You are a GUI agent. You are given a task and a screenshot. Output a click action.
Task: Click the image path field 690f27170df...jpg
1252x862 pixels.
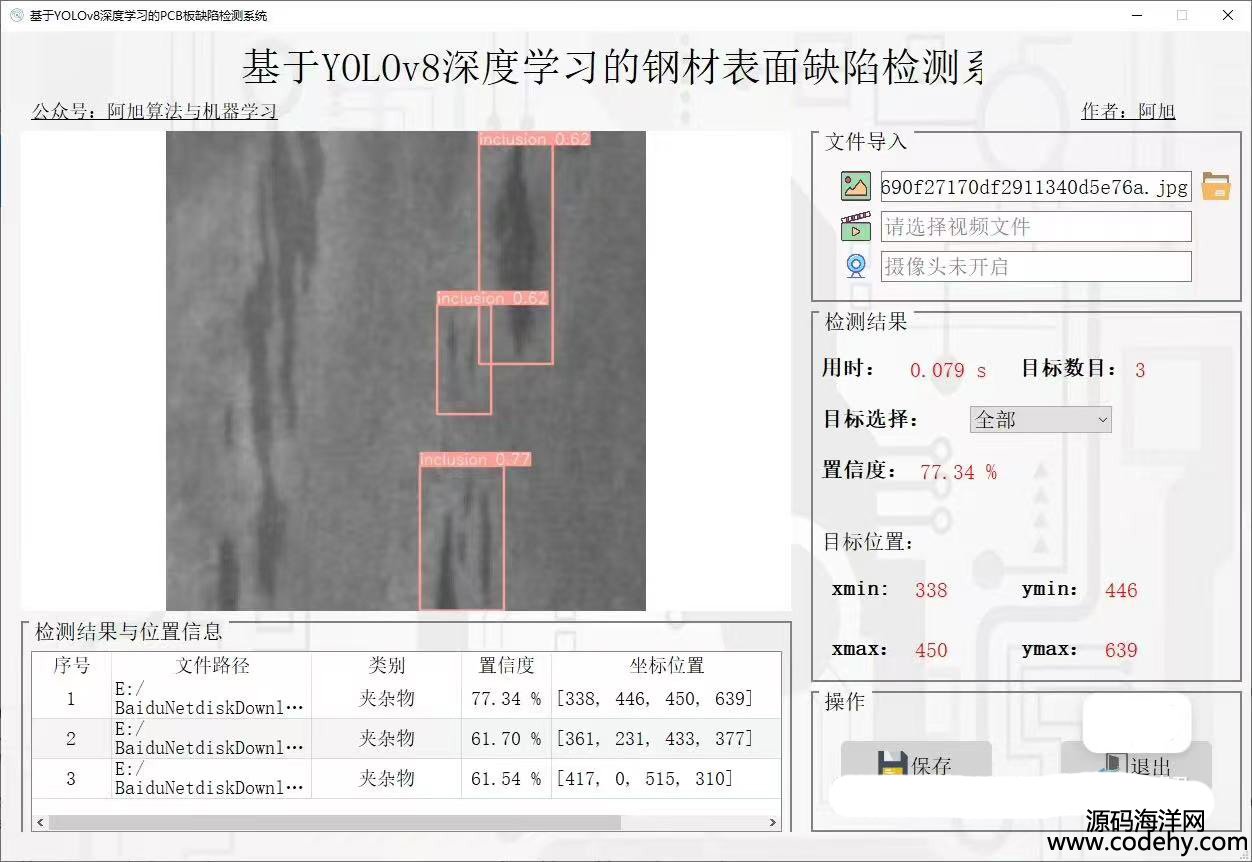[1036, 186]
